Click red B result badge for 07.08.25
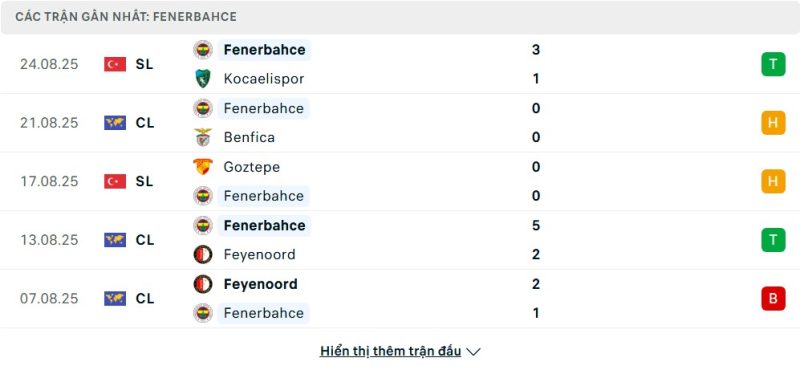Viewport: 800px width, 374px height. click(773, 298)
